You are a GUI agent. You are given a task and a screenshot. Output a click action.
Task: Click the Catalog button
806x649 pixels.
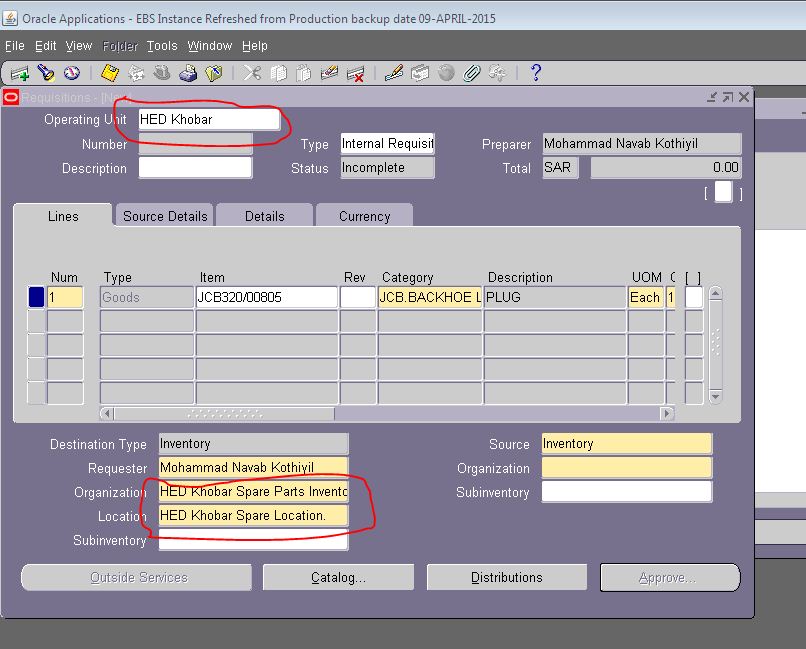(x=337, y=576)
